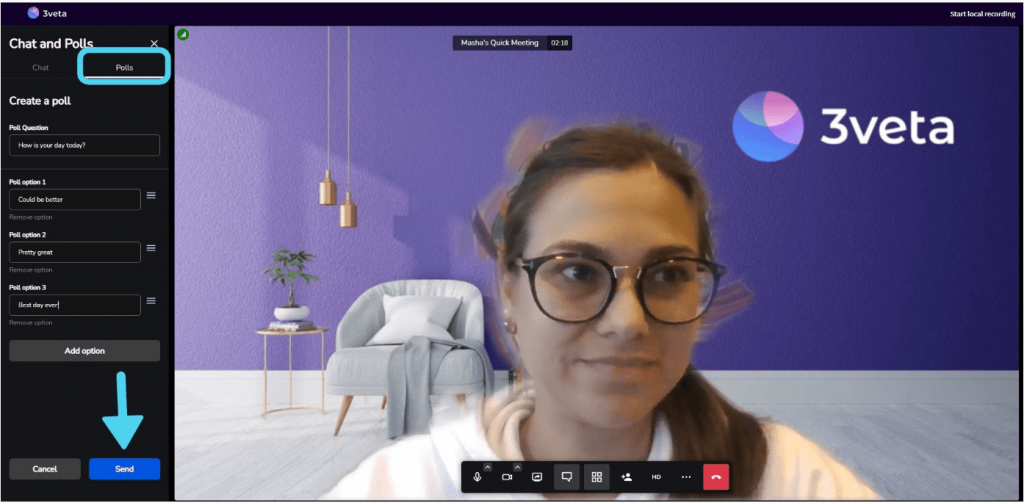This screenshot has height=503, width=1024.
Task: Check the green connection quality indicator
Action: point(183,34)
